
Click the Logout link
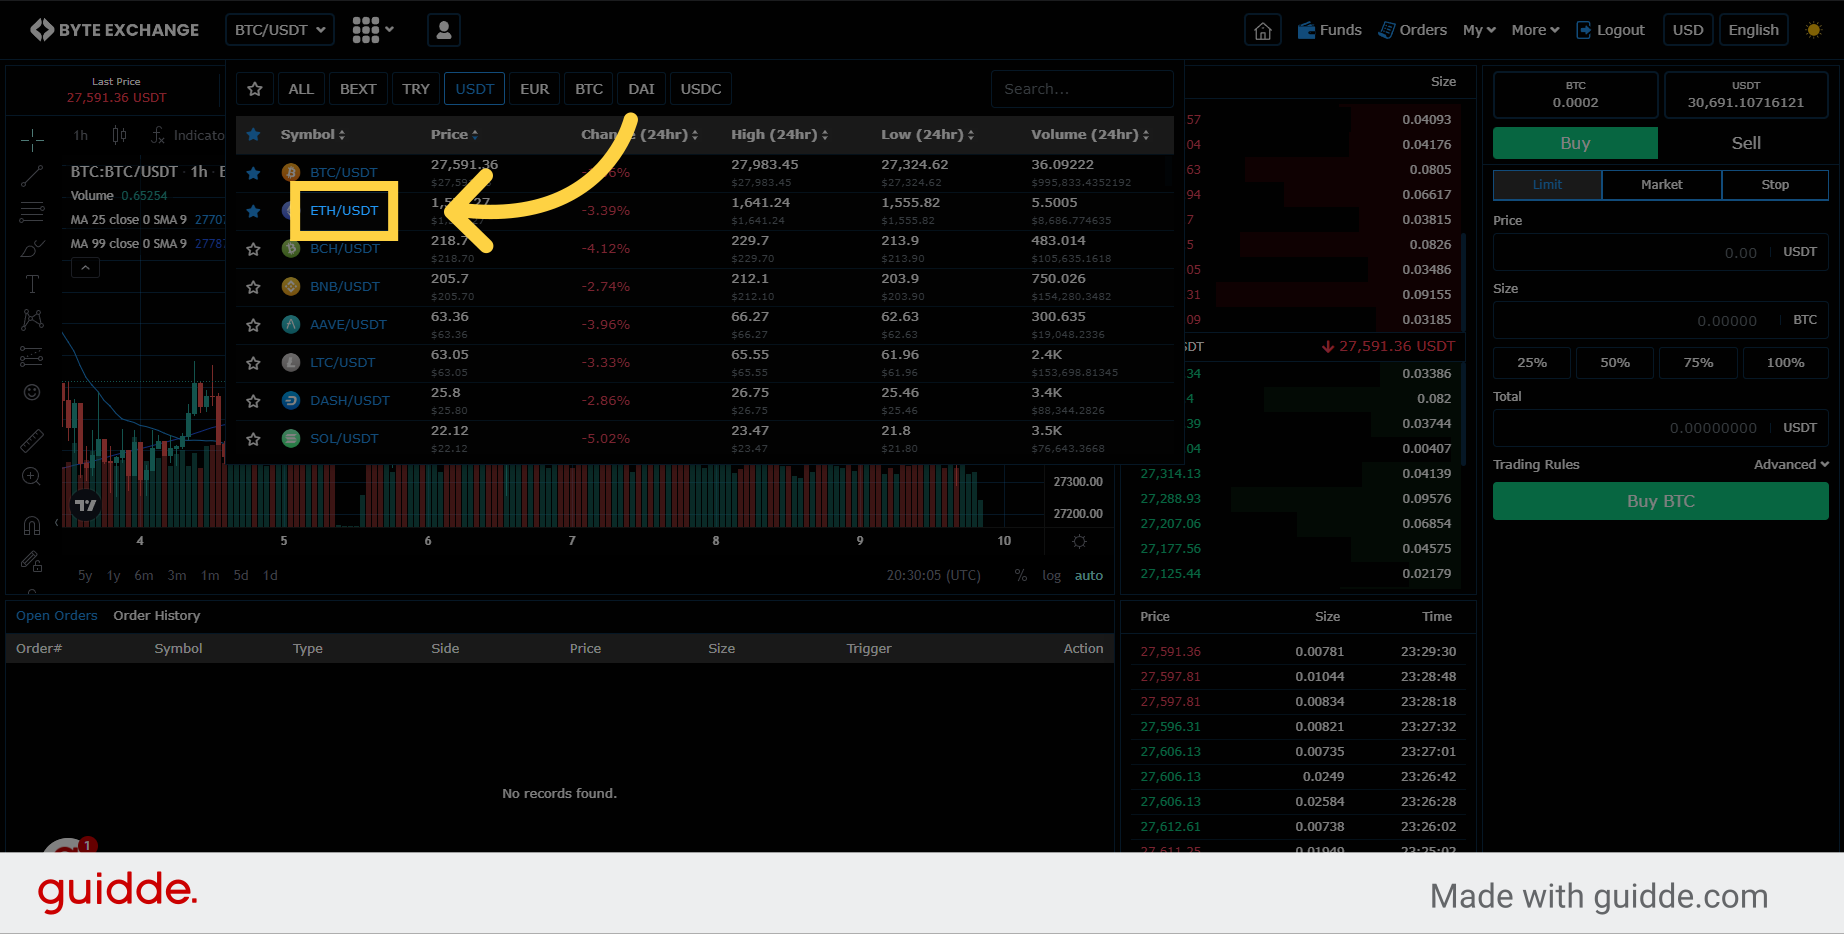click(x=1610, y=30)
